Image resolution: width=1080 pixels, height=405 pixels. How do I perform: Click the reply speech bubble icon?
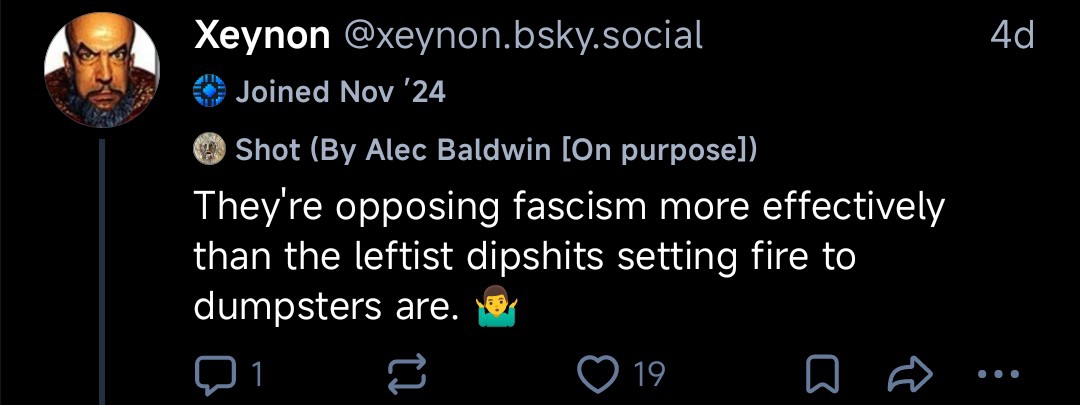point(213,374)
